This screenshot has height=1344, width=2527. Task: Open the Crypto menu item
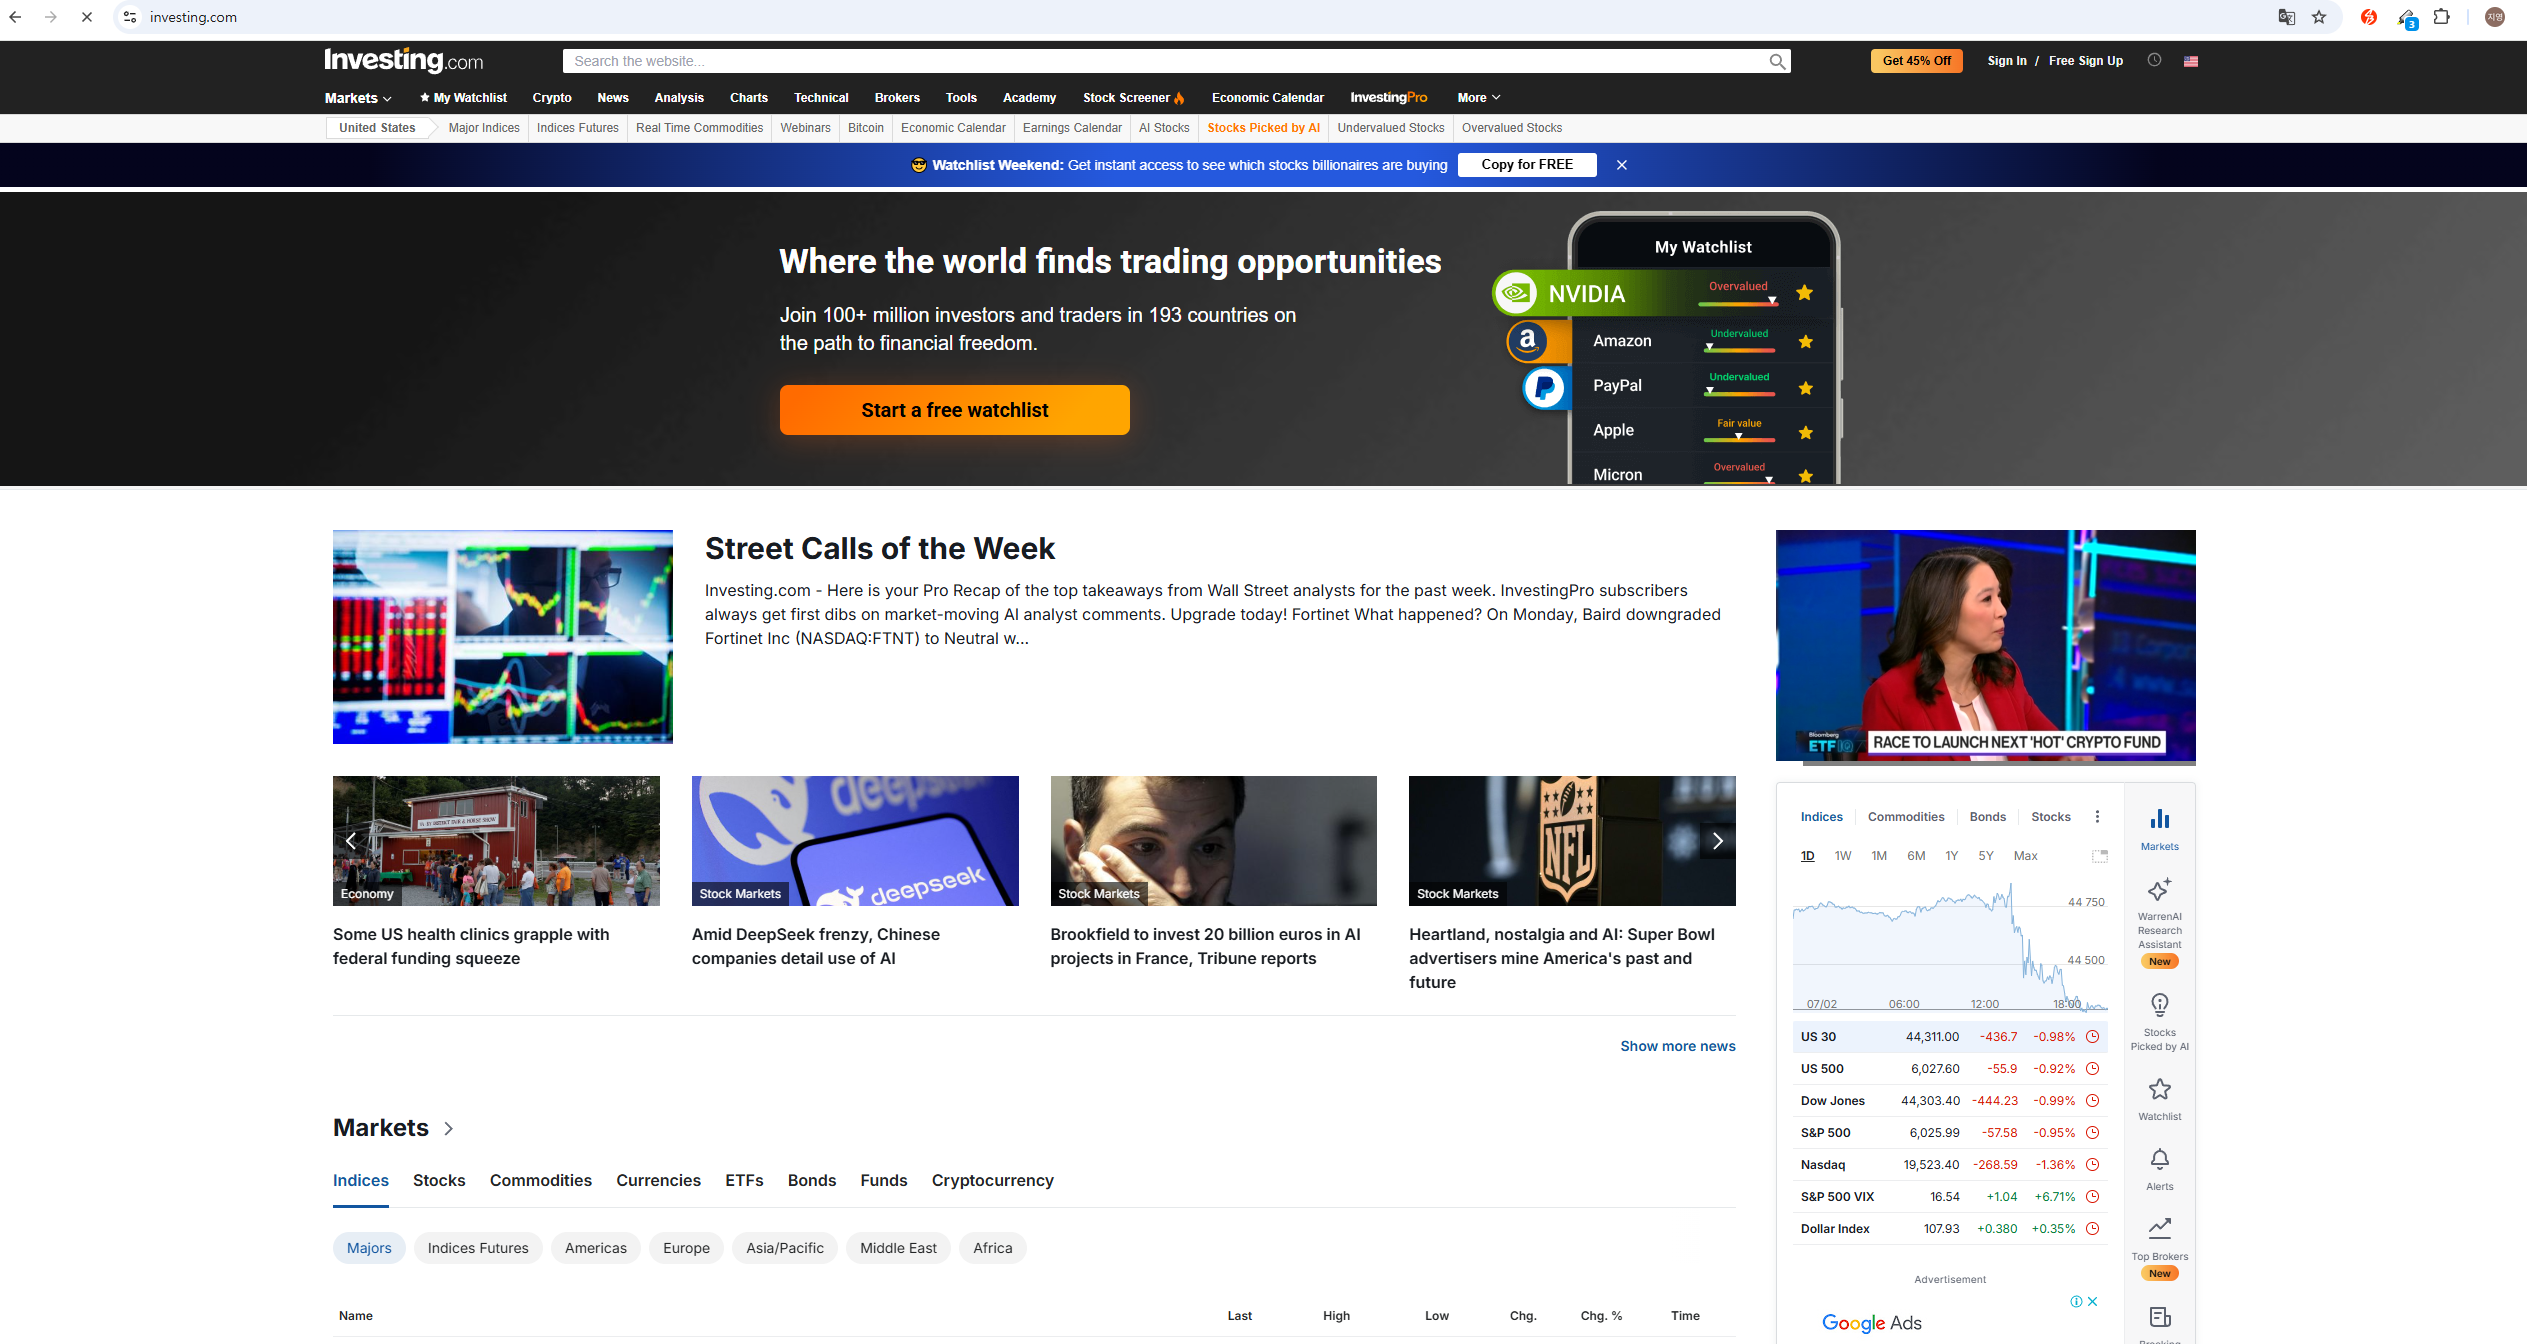tap(552, 98)
